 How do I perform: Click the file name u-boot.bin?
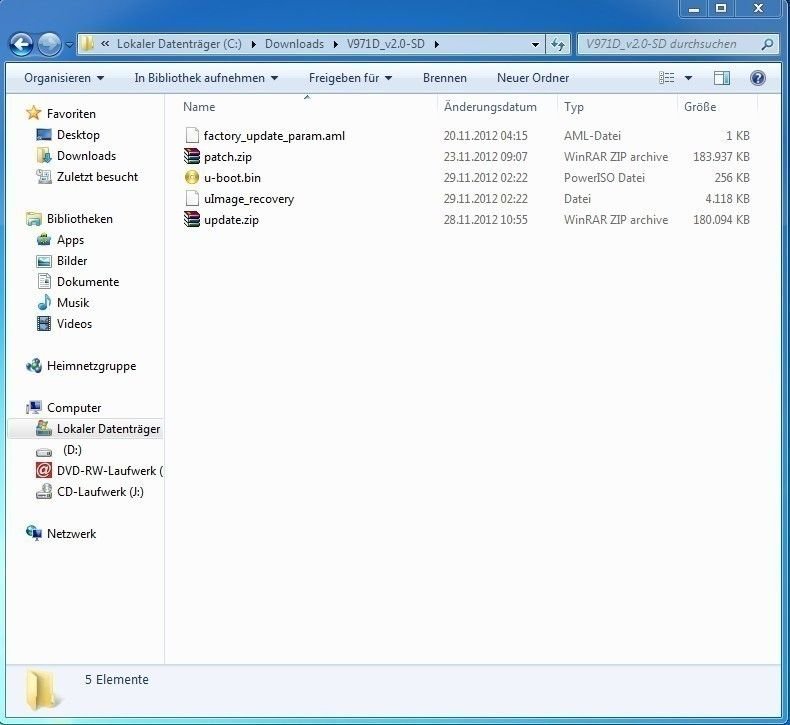pos(232,178)
